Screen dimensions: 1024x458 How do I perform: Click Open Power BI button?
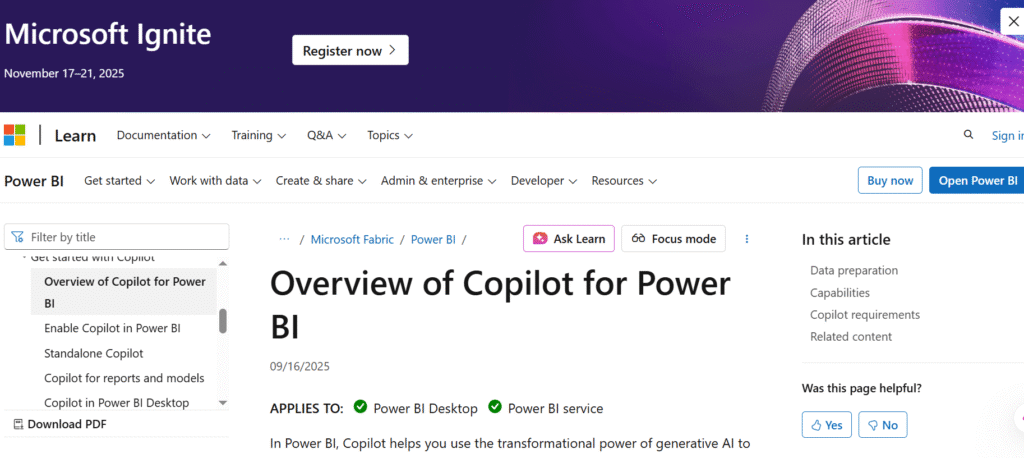pyautogui.click(x=977, y=180)
